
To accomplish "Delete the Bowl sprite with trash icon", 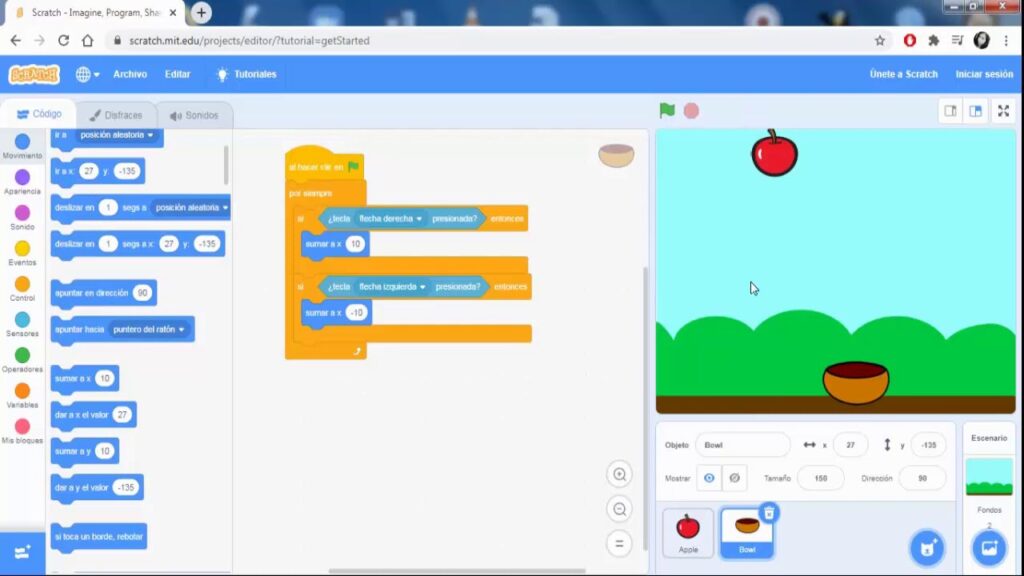I will (x=768, y=513).
